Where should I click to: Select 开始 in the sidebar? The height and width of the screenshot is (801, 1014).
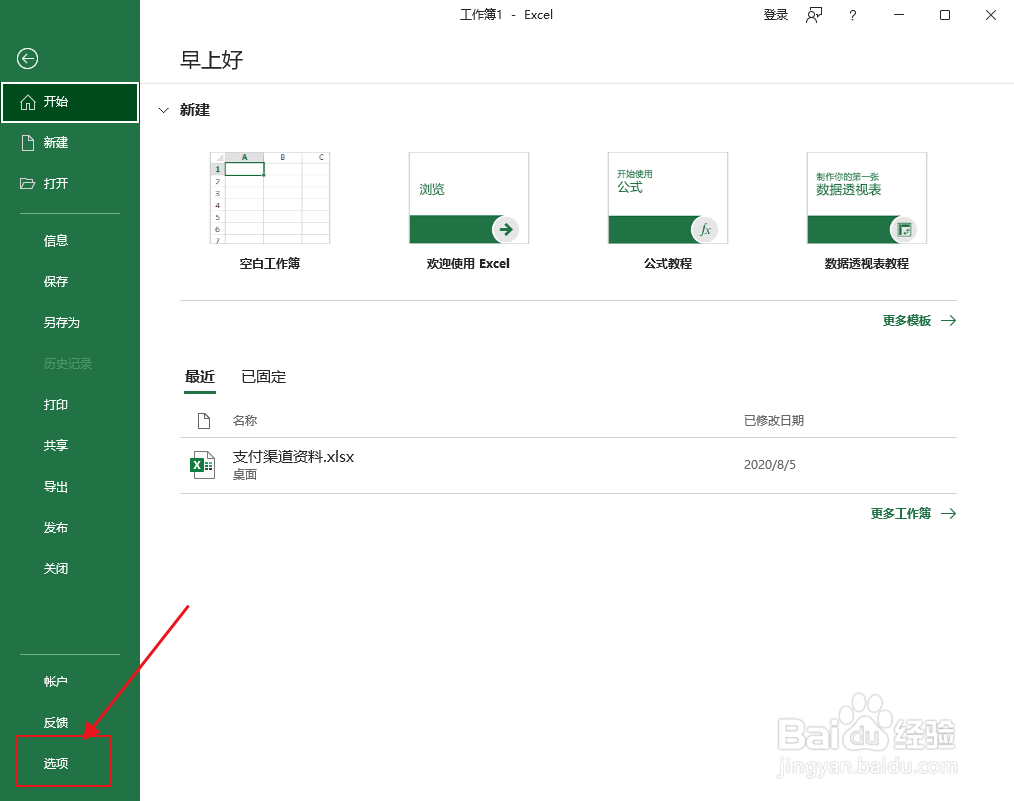(70, 102)
